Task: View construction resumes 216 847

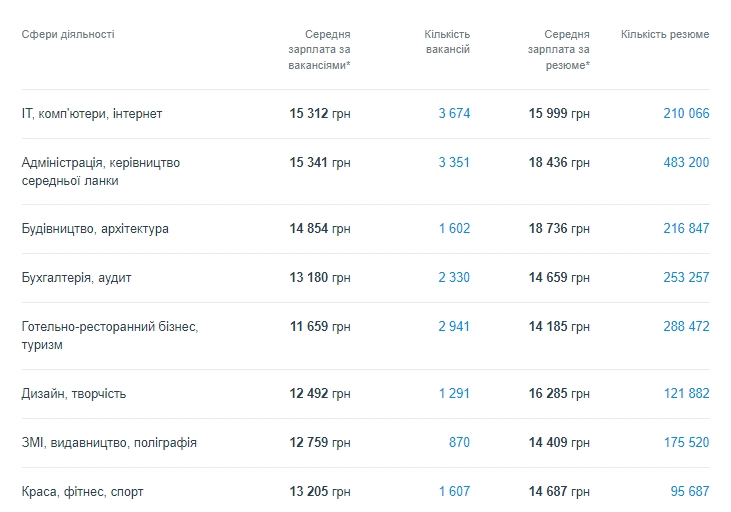Action: coord(686,229)
